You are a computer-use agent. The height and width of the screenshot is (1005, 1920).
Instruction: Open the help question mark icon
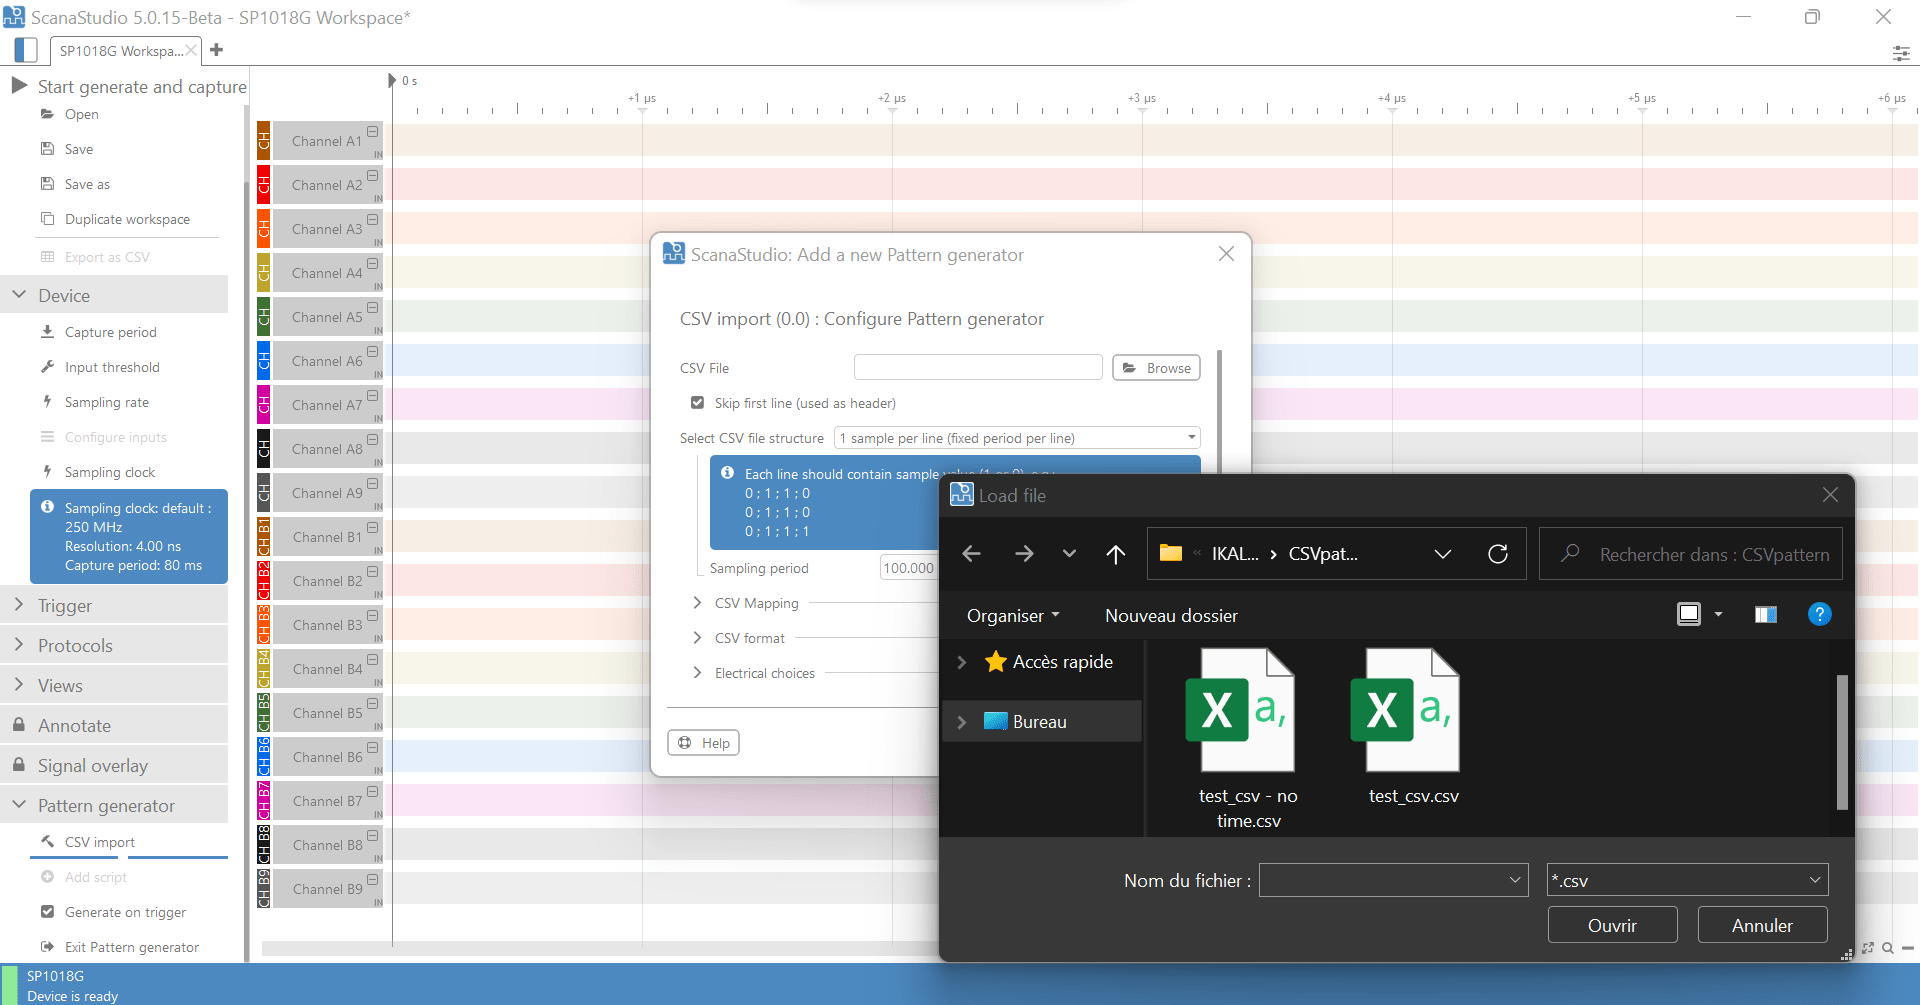point(1819,615)
